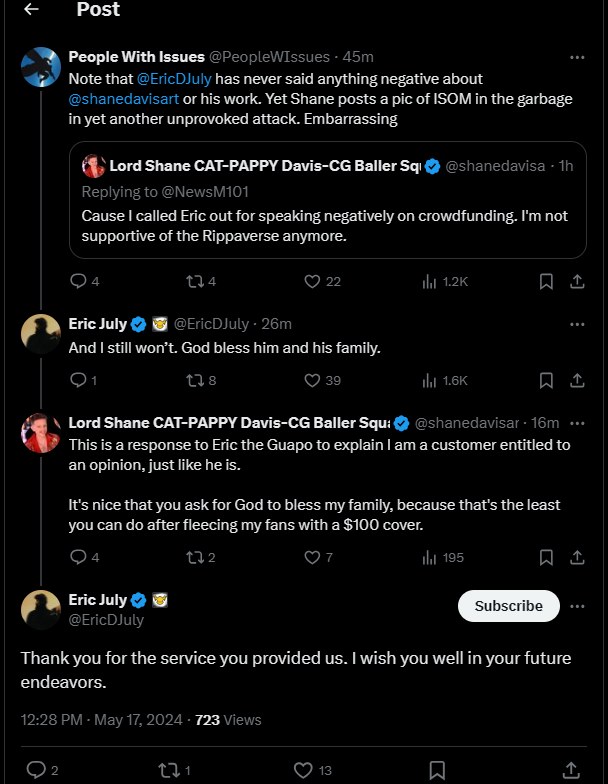Like the main post with 13 likes
The width and height of the screenshot is (608, 784).
coord(312,770)
